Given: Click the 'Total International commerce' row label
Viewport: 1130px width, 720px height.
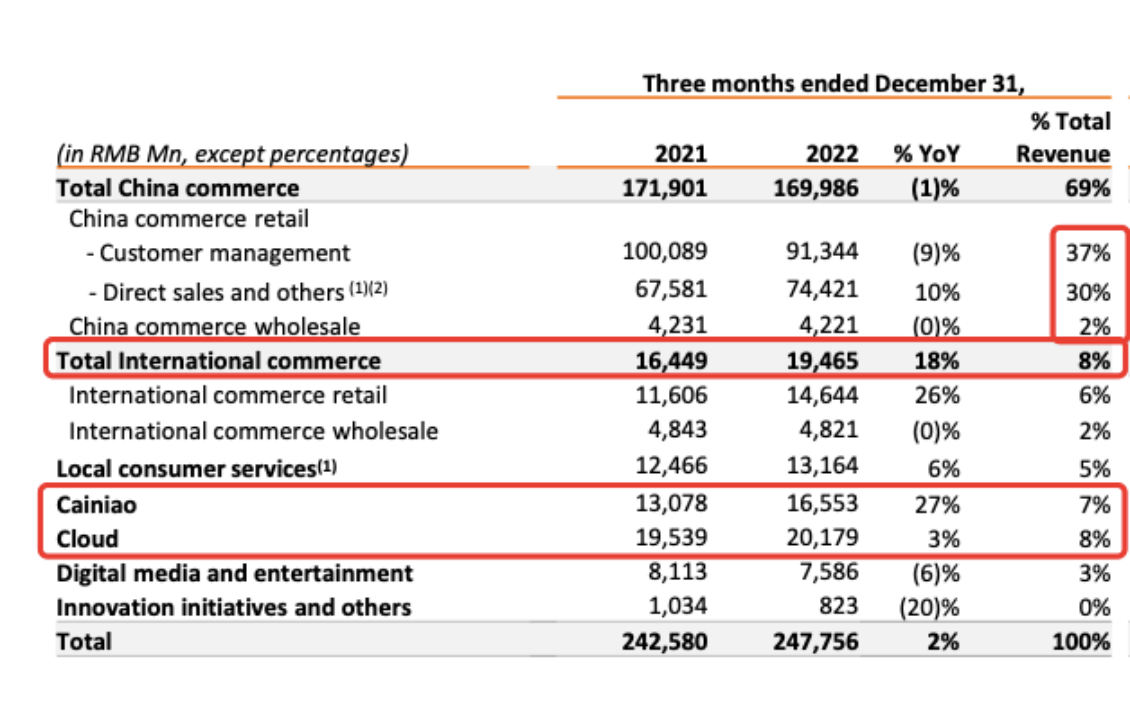Looking at the screenshot, I should pos(218,361).
